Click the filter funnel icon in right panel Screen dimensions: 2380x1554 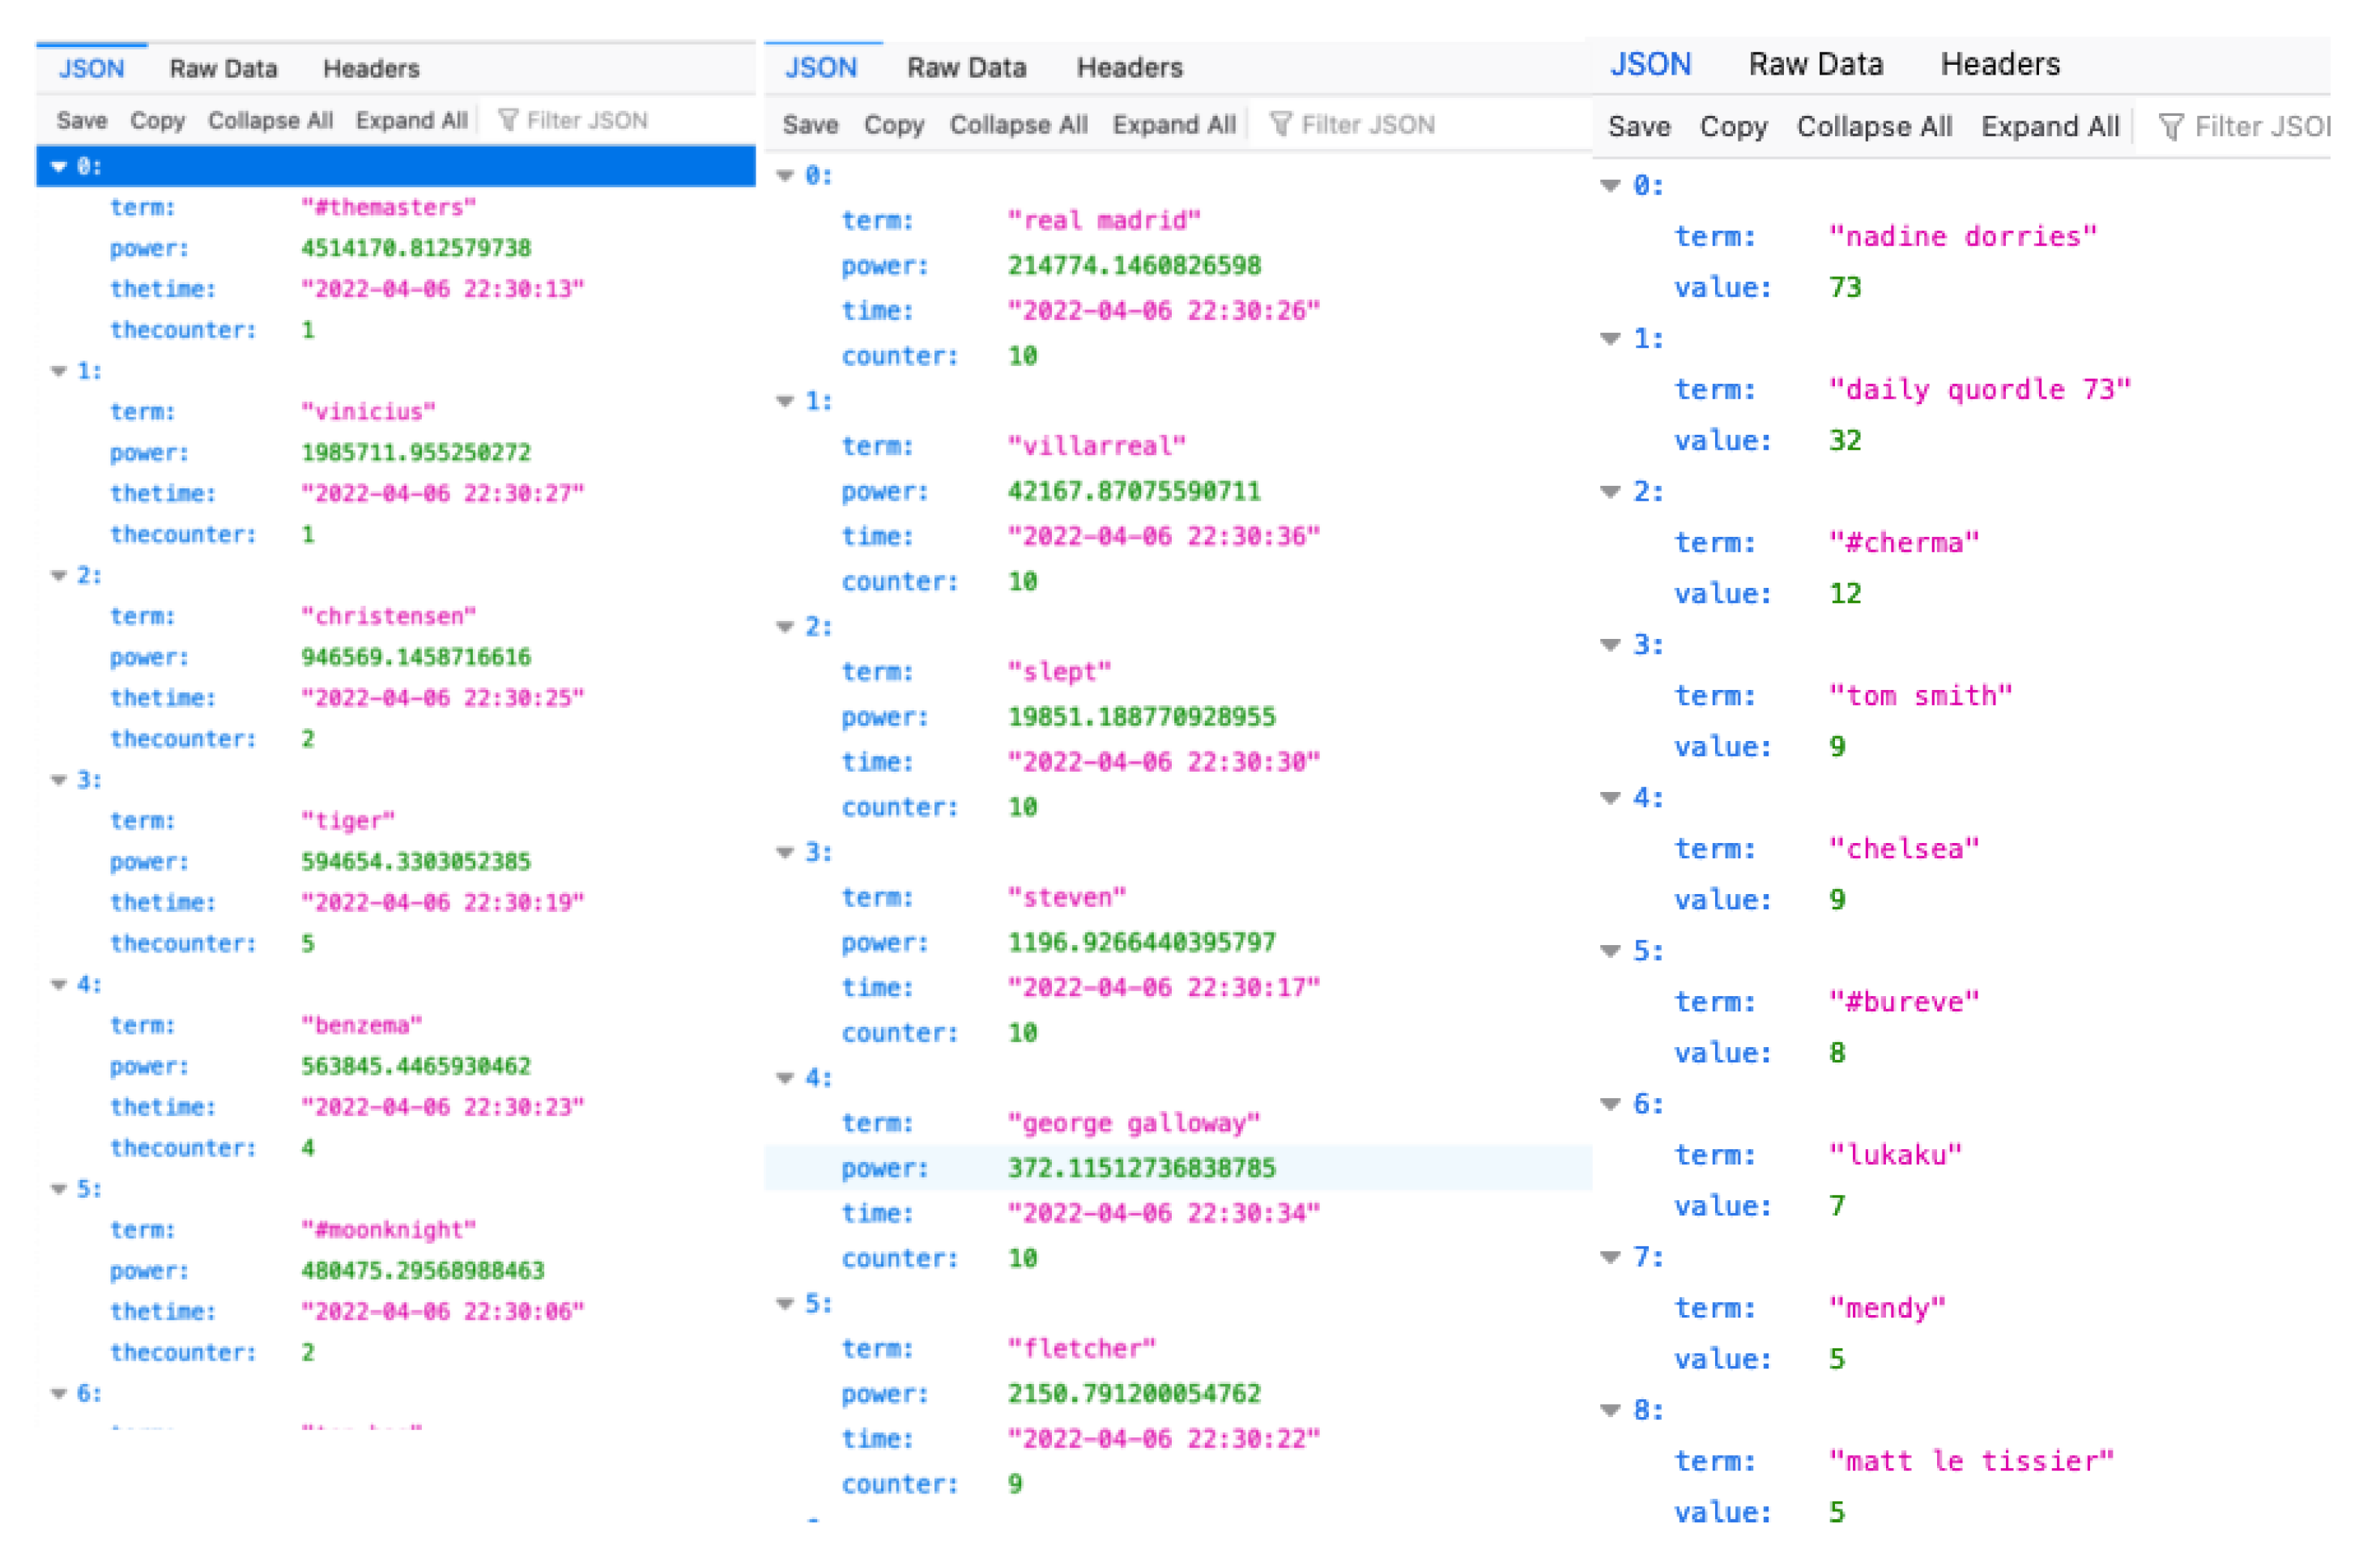2170,127
